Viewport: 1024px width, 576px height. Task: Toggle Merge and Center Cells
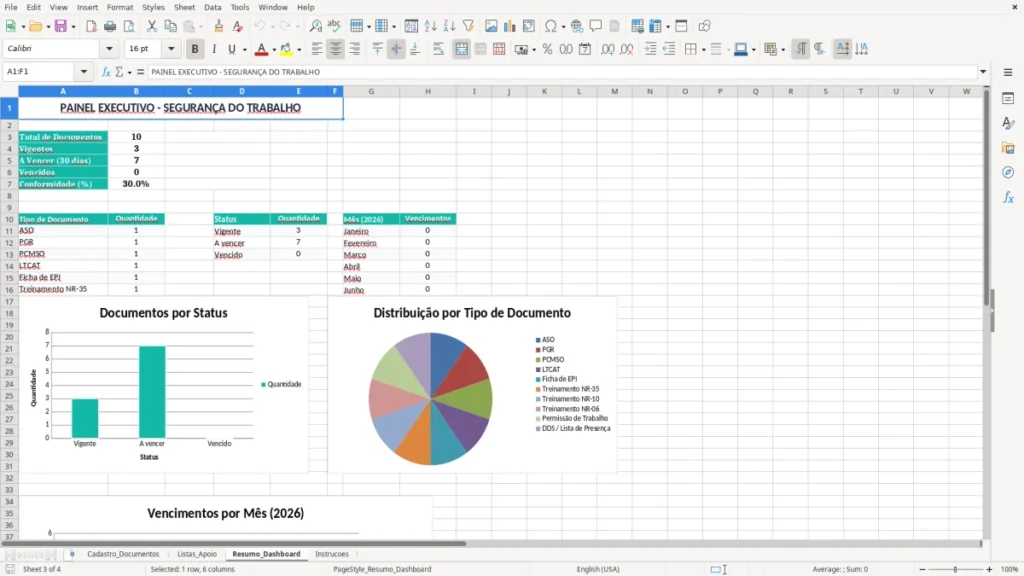point(461,49)
